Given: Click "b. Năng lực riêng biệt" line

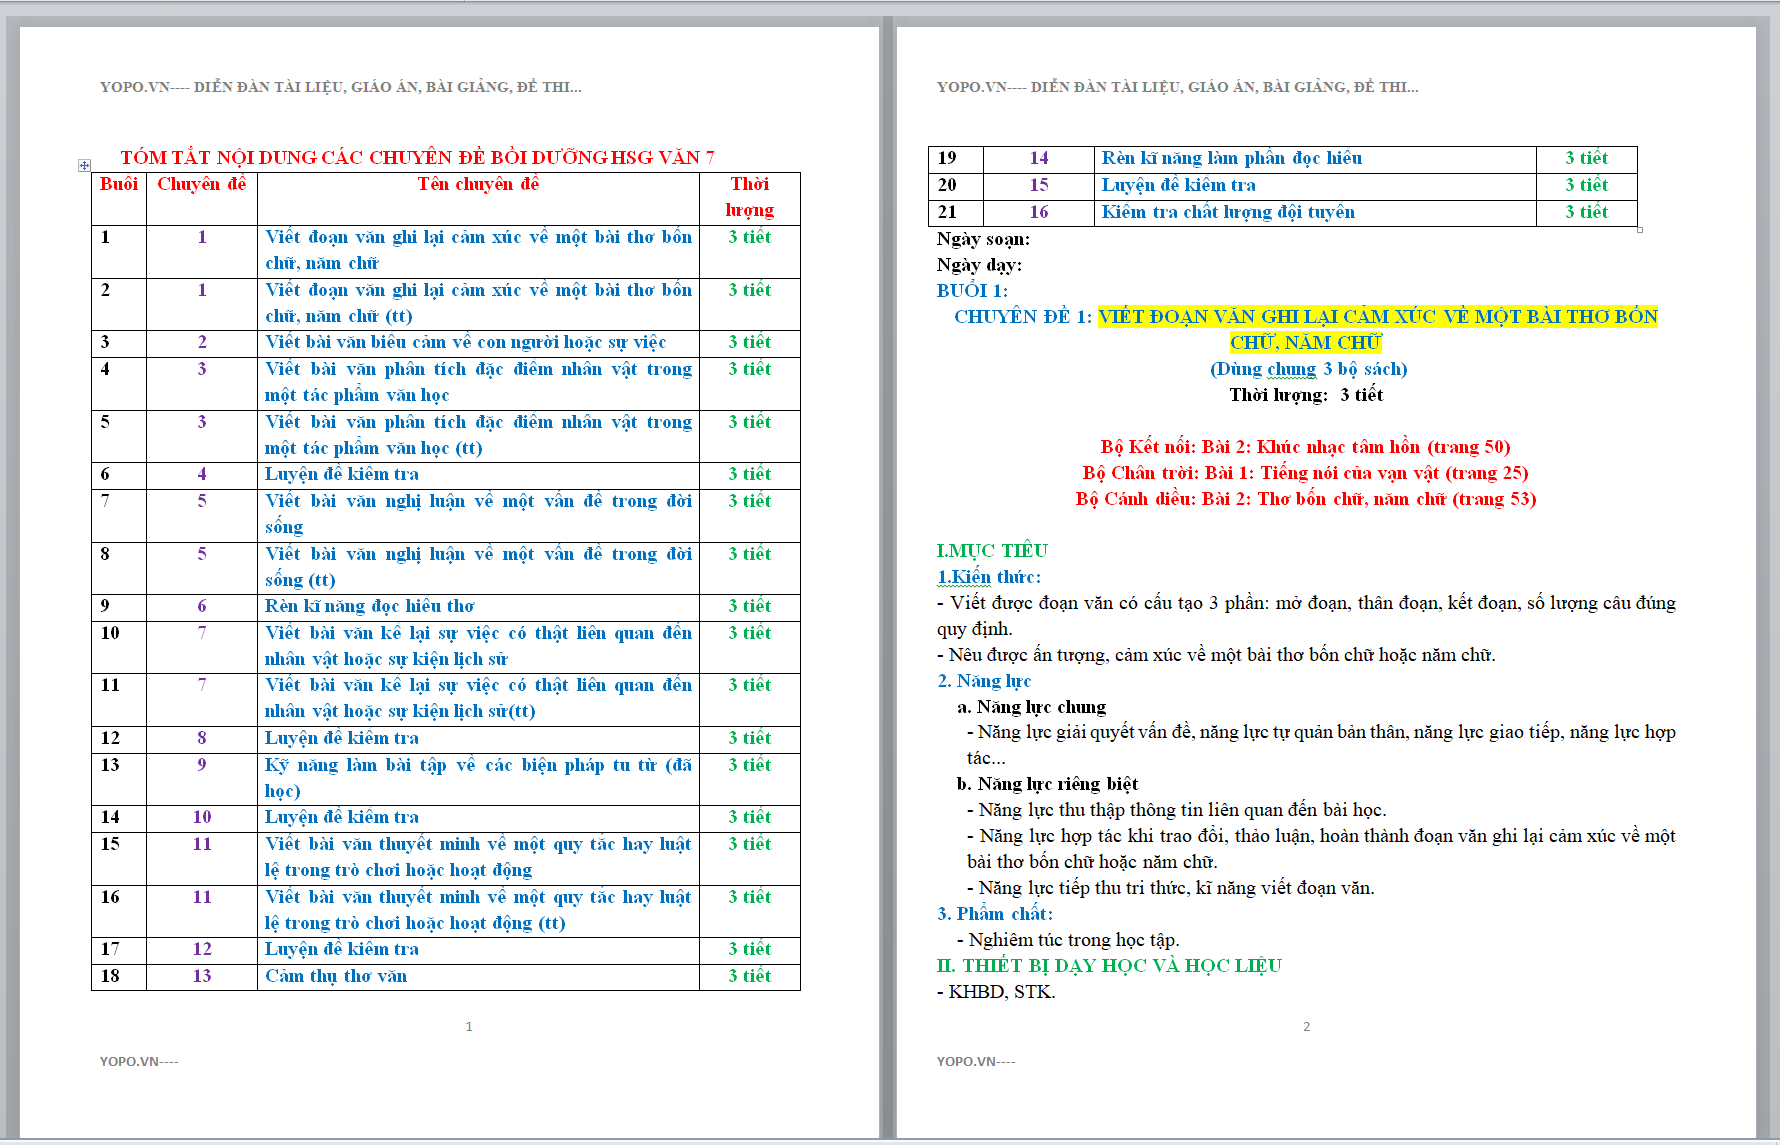Looking at the screenshot, I should 1047,784.
